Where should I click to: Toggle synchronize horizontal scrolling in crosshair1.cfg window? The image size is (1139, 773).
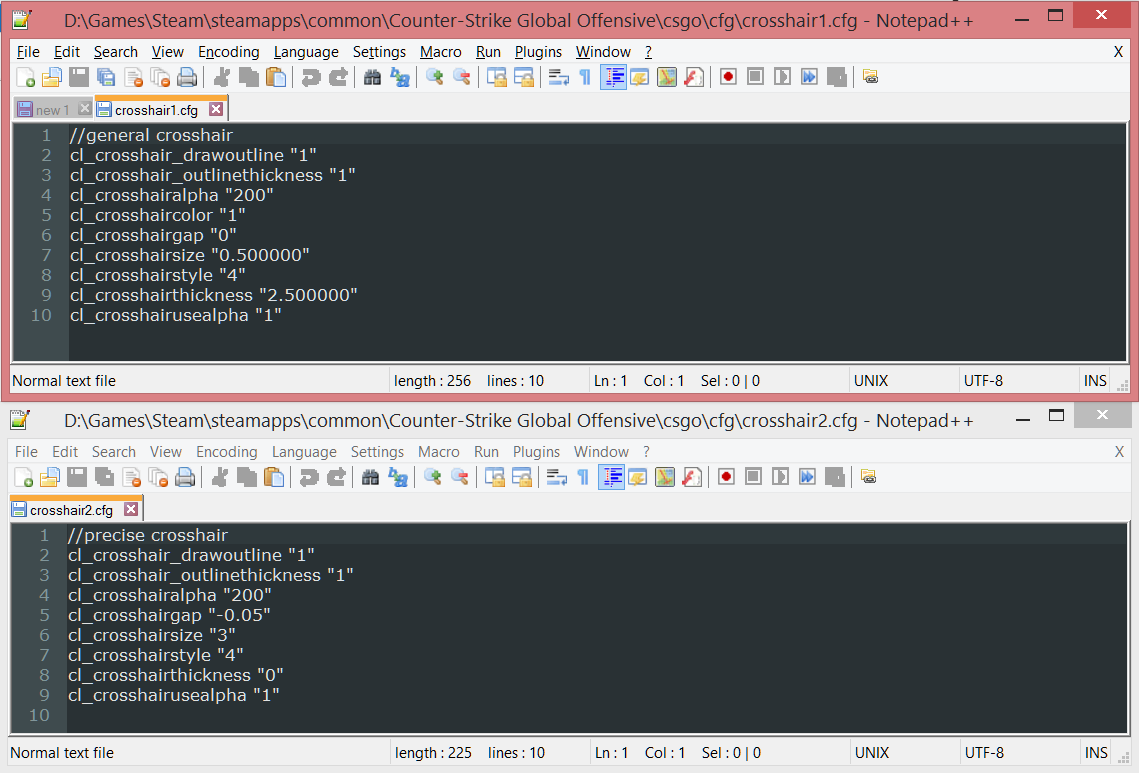(523, 77)
